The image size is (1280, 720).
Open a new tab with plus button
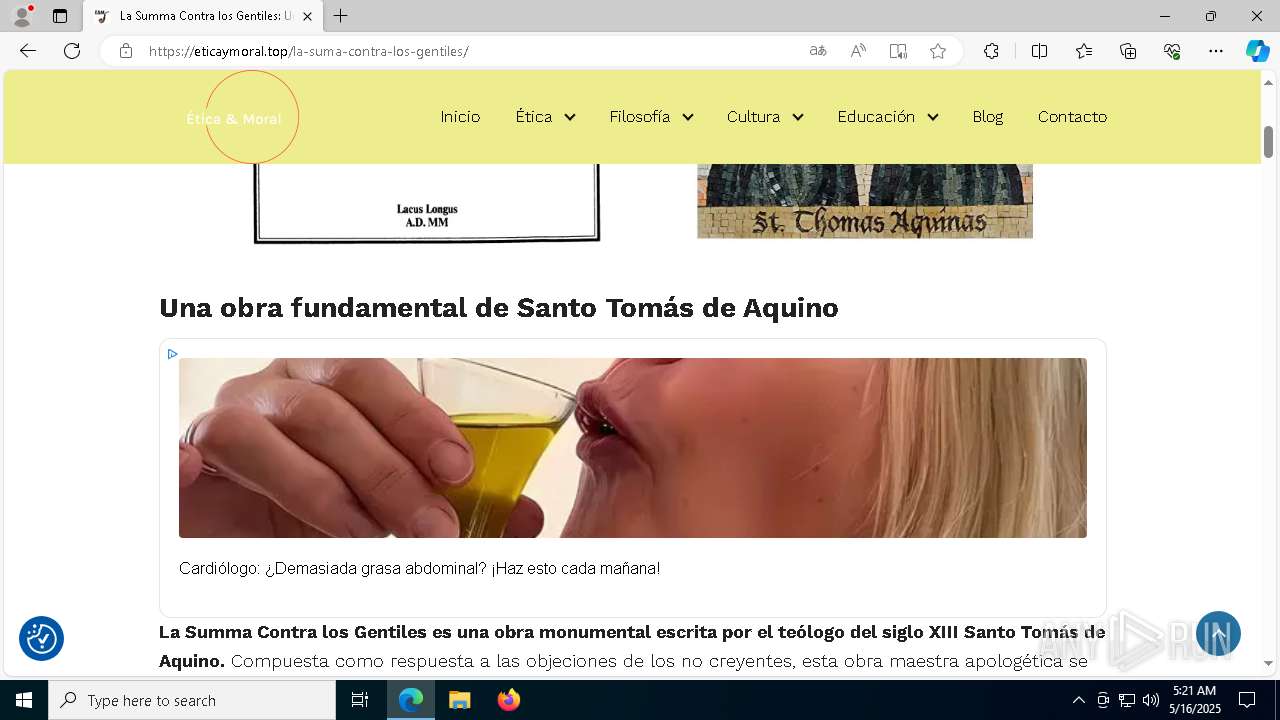coord(341,16)
